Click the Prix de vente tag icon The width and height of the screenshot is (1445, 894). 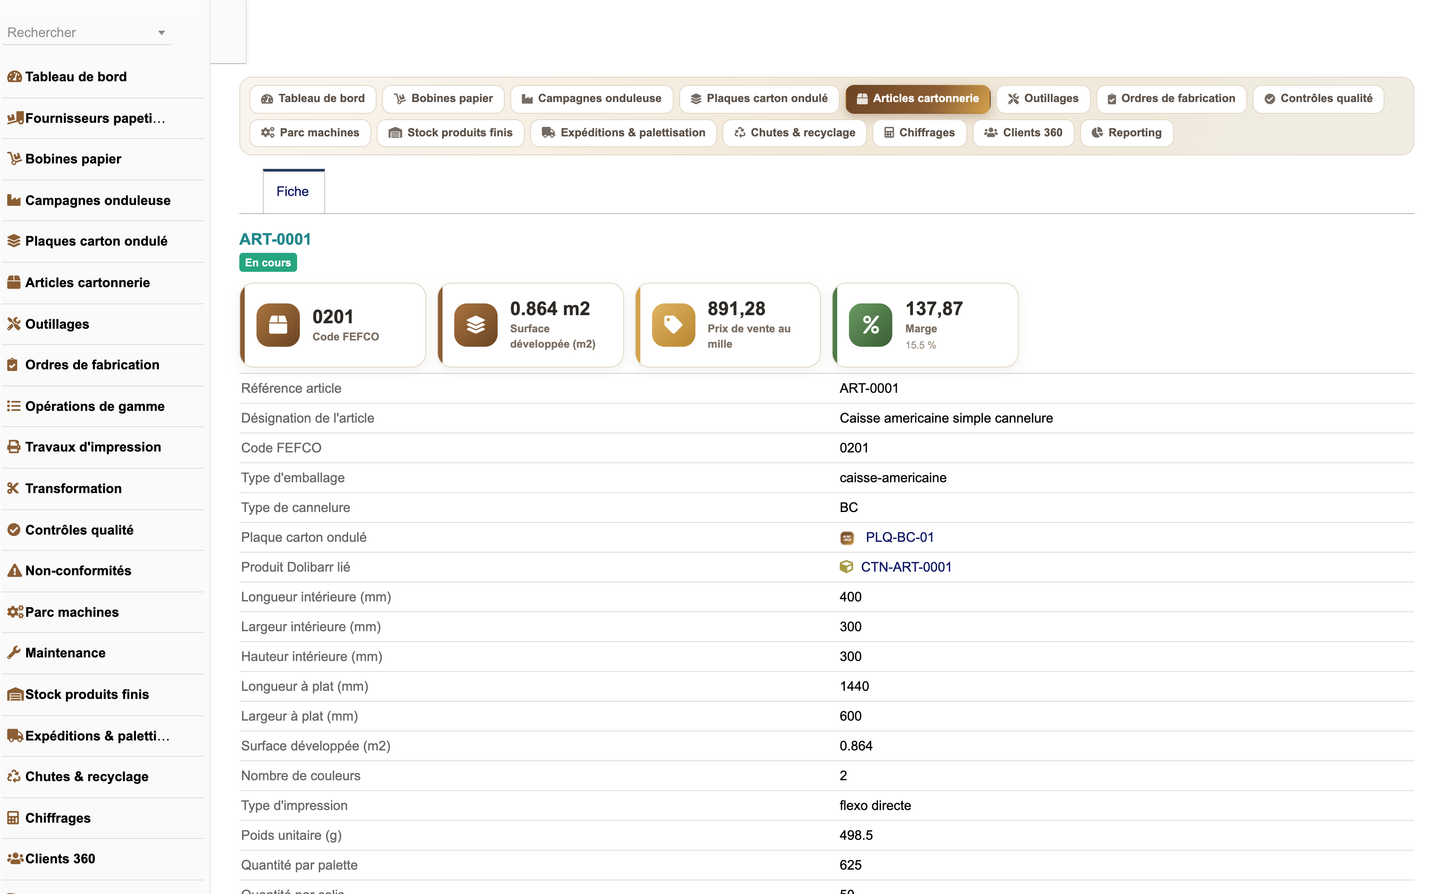pos(673,325)
